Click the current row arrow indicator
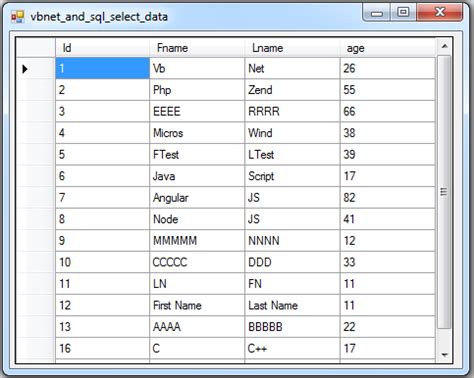The image size is (474, 378). (x=25, y=69)
